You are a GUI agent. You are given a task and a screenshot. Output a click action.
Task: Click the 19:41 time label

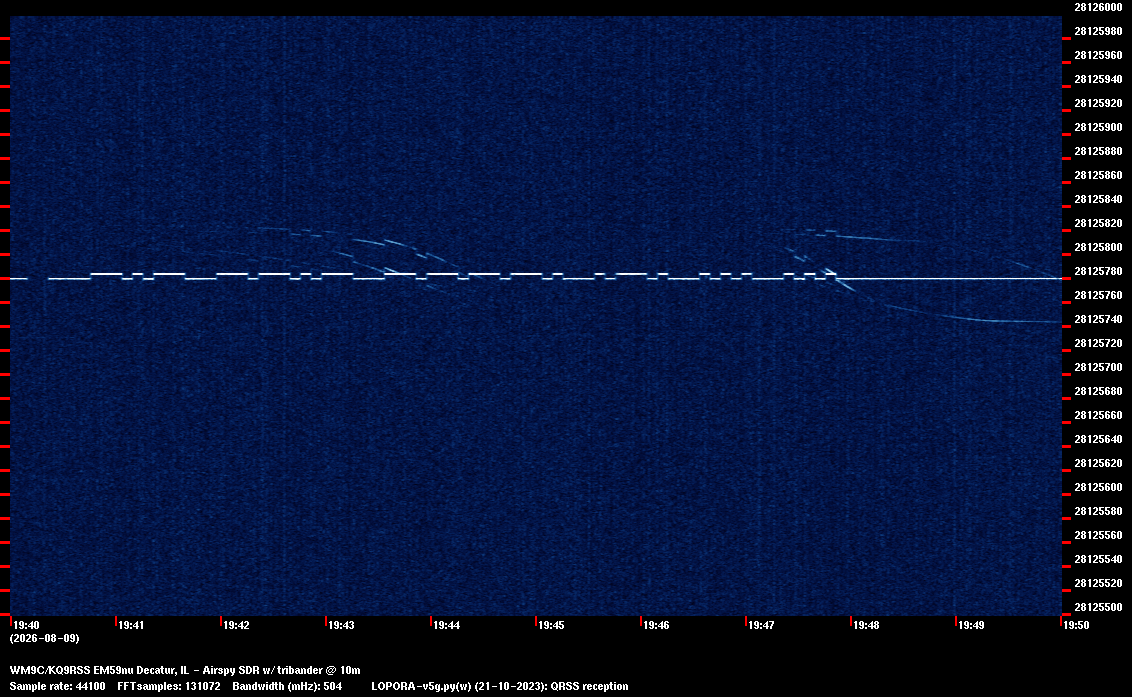click(x=131, y=625)
